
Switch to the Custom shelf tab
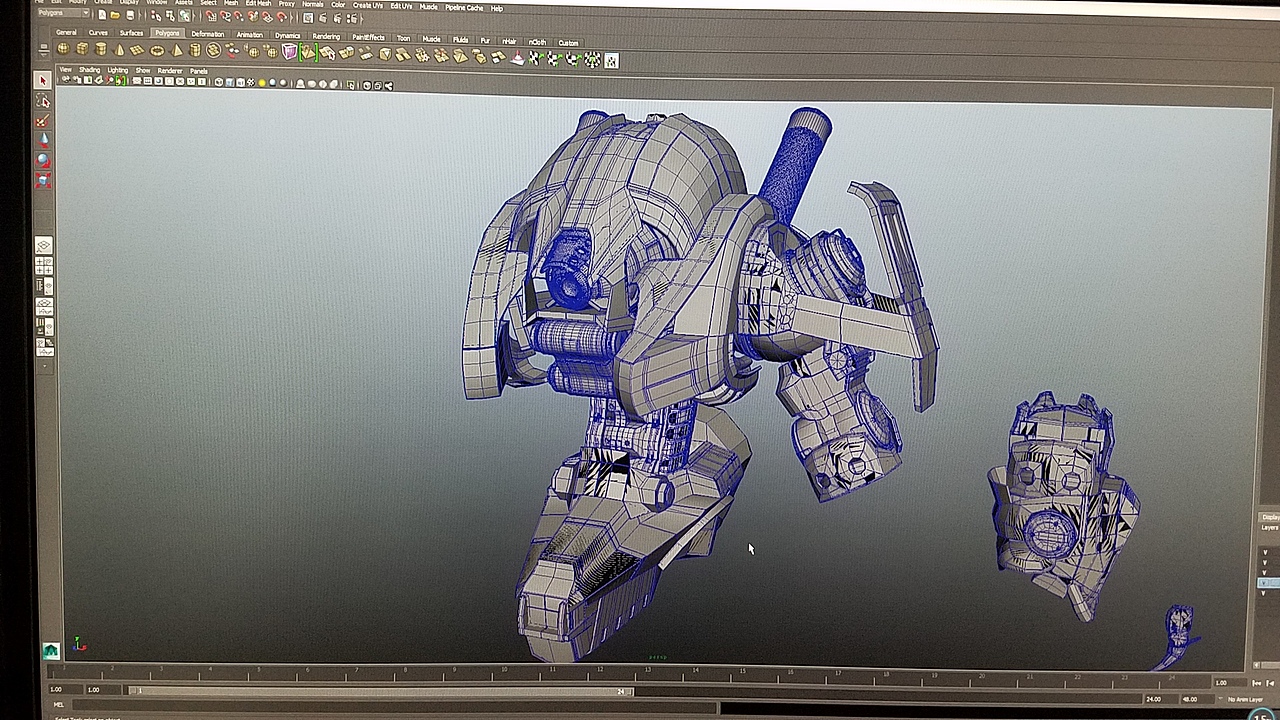tap(568, 43)
